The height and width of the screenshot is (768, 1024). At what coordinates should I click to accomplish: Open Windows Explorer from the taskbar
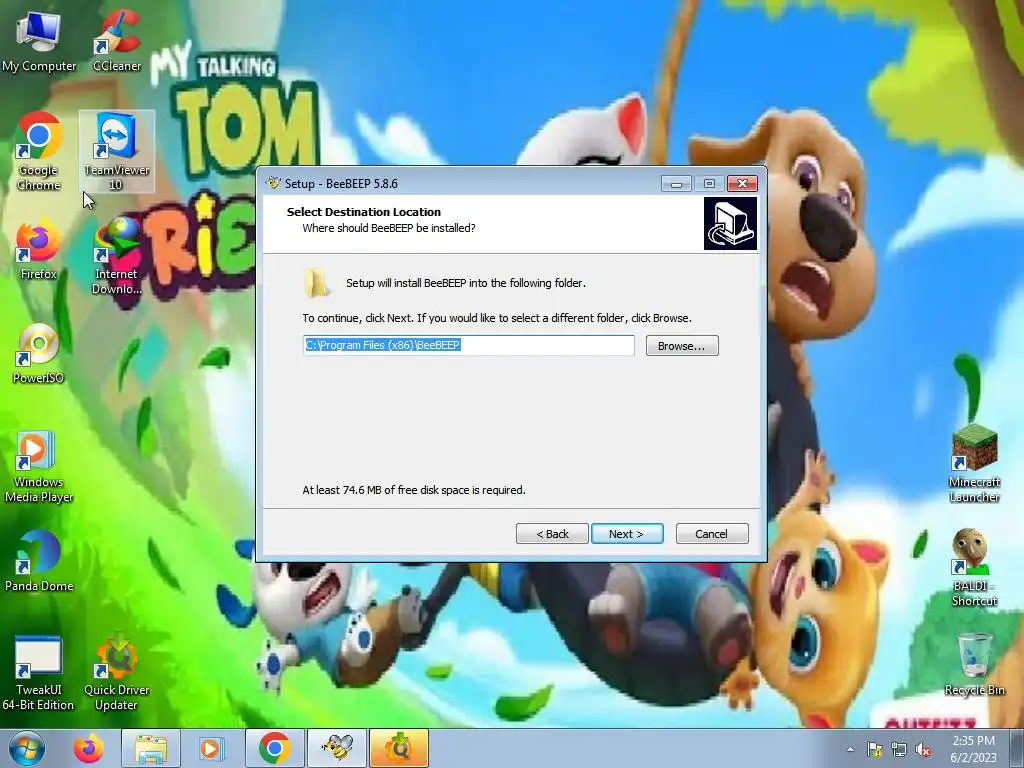coord(151,748)
